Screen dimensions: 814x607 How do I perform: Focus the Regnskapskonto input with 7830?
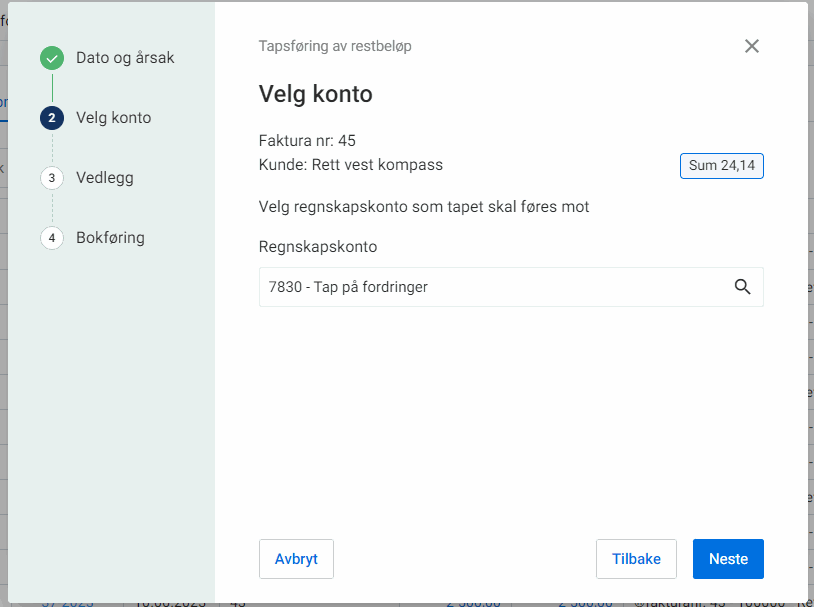[511, 287]
